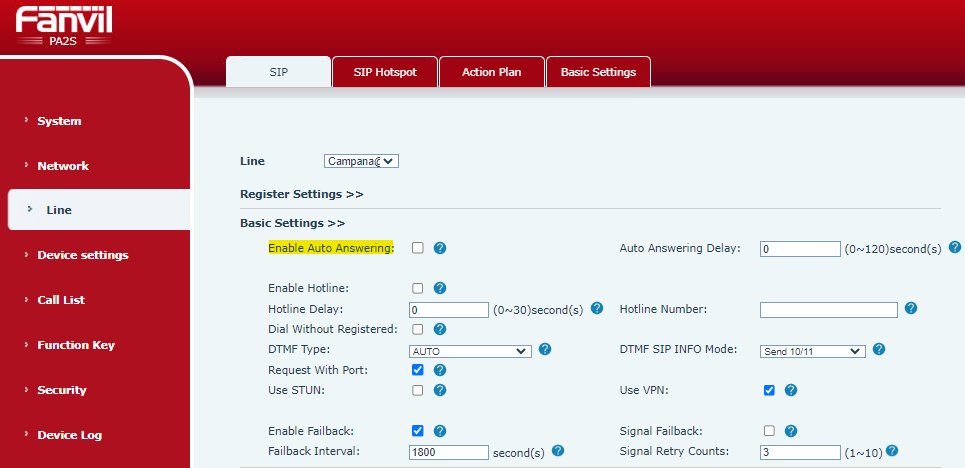This screenshot has width=965, height=468.
Task: Open Function Key in the sidebar
Action: tap(76, 345)
